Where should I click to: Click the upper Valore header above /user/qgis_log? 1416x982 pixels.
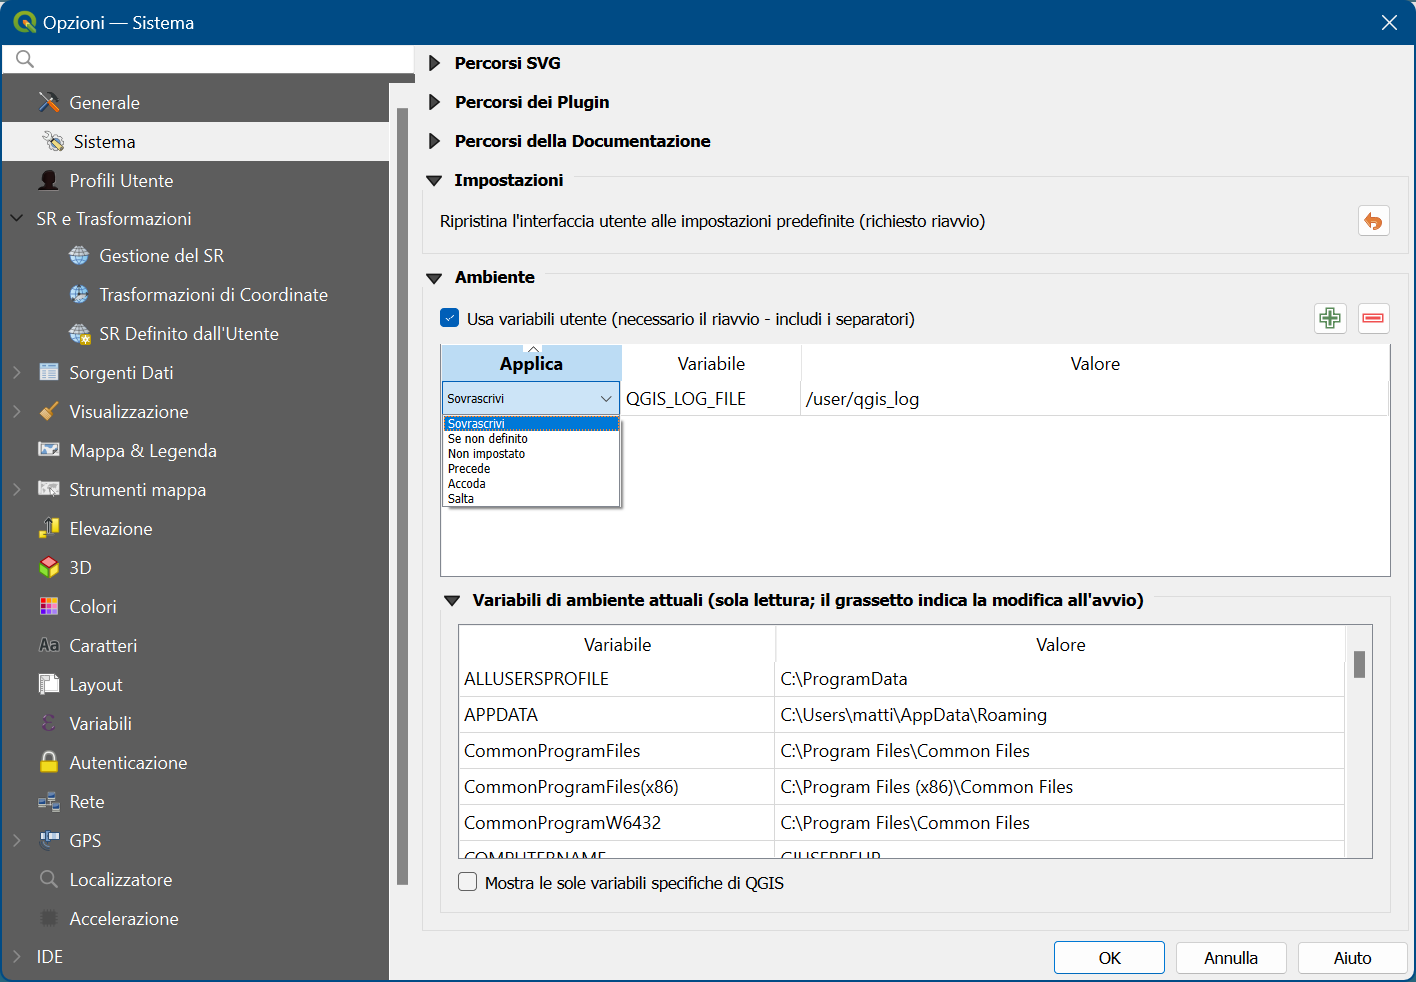tap(1095, 364)
